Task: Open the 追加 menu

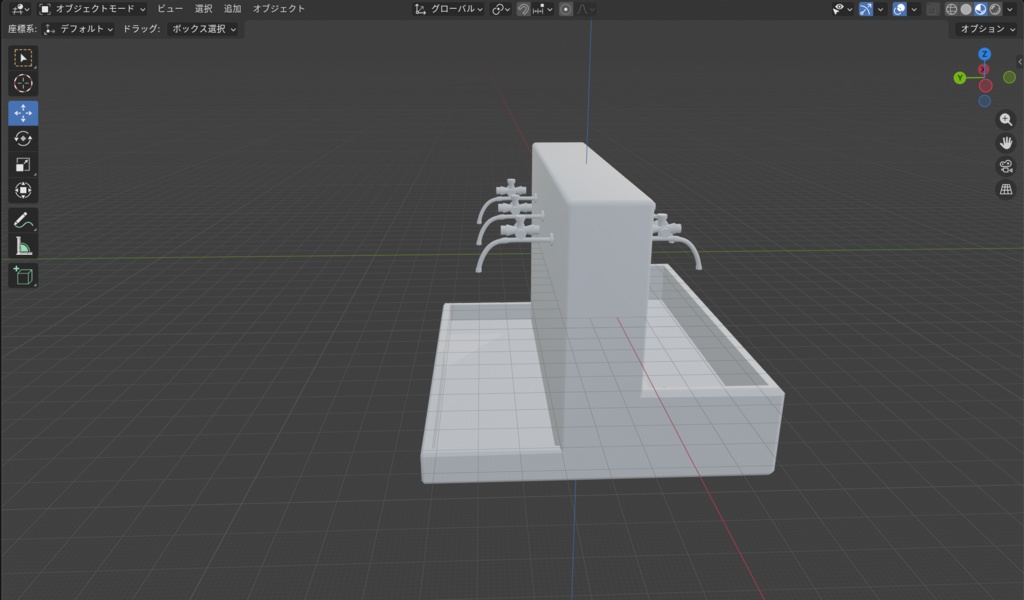Action: 232,9
